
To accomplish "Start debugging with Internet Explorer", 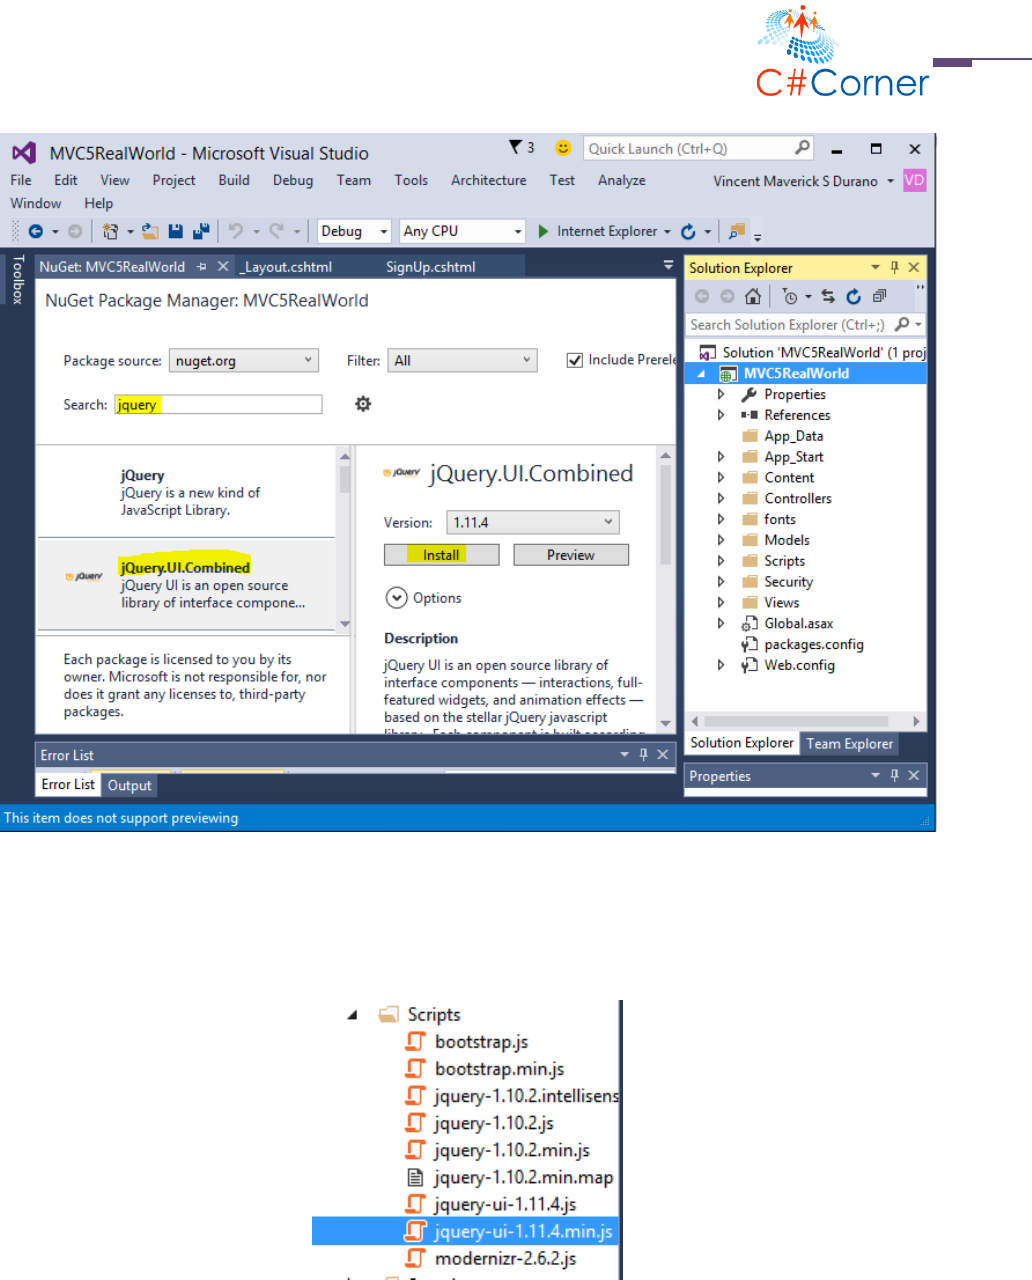I will coord(604,231).
